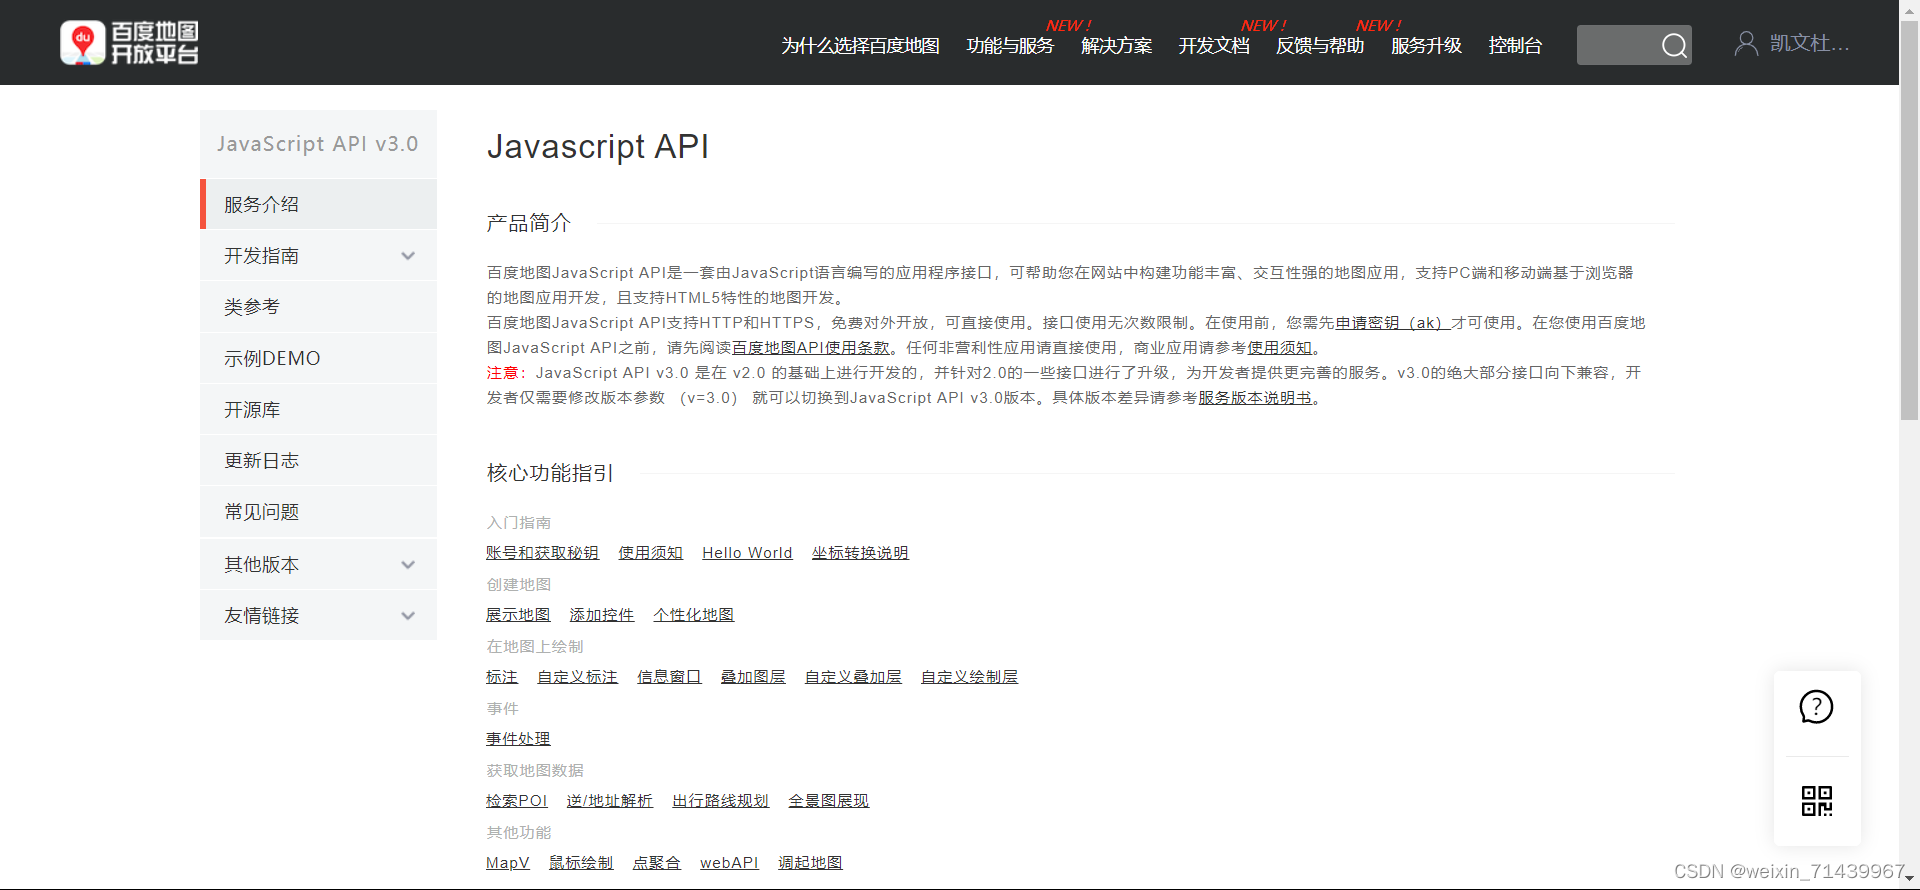Open the 标注 link
The width and height of the screenshot is (1920, 890).
[502, 677]
